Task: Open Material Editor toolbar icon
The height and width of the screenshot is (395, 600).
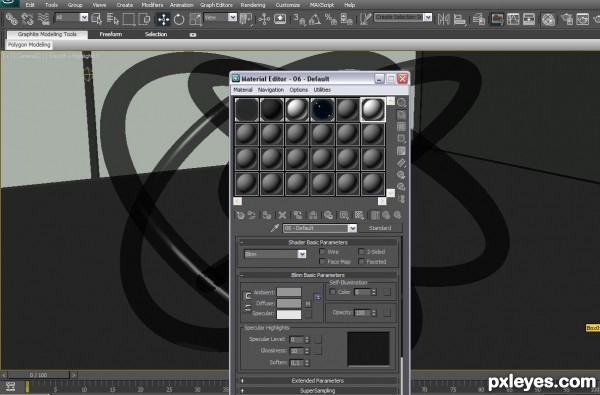Action: (x=548, y=19)
